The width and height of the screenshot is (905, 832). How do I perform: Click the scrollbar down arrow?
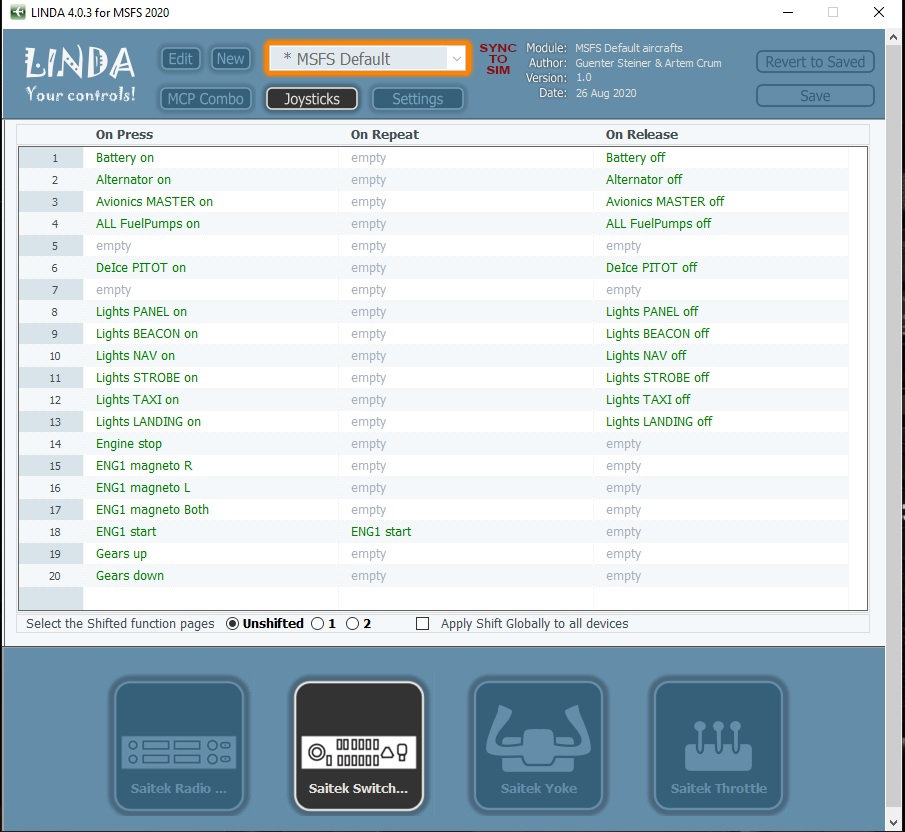pyautogui.click(x=893, y=823)
